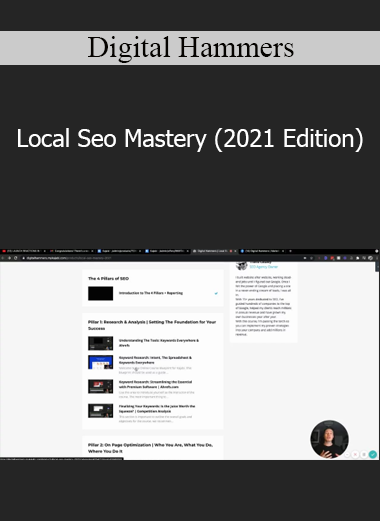Click the black Introduction lesson thumbnail

[100, 293]
